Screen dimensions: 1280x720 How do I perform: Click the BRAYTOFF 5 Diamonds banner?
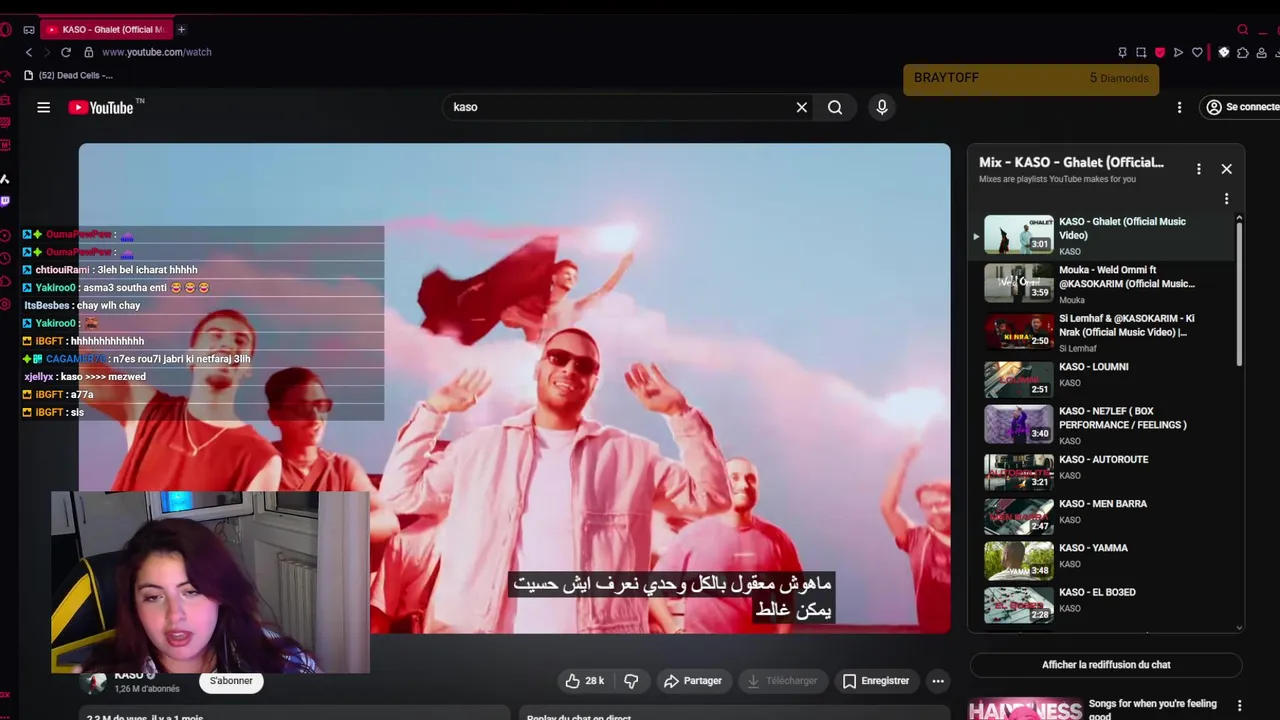(1031, 79)
